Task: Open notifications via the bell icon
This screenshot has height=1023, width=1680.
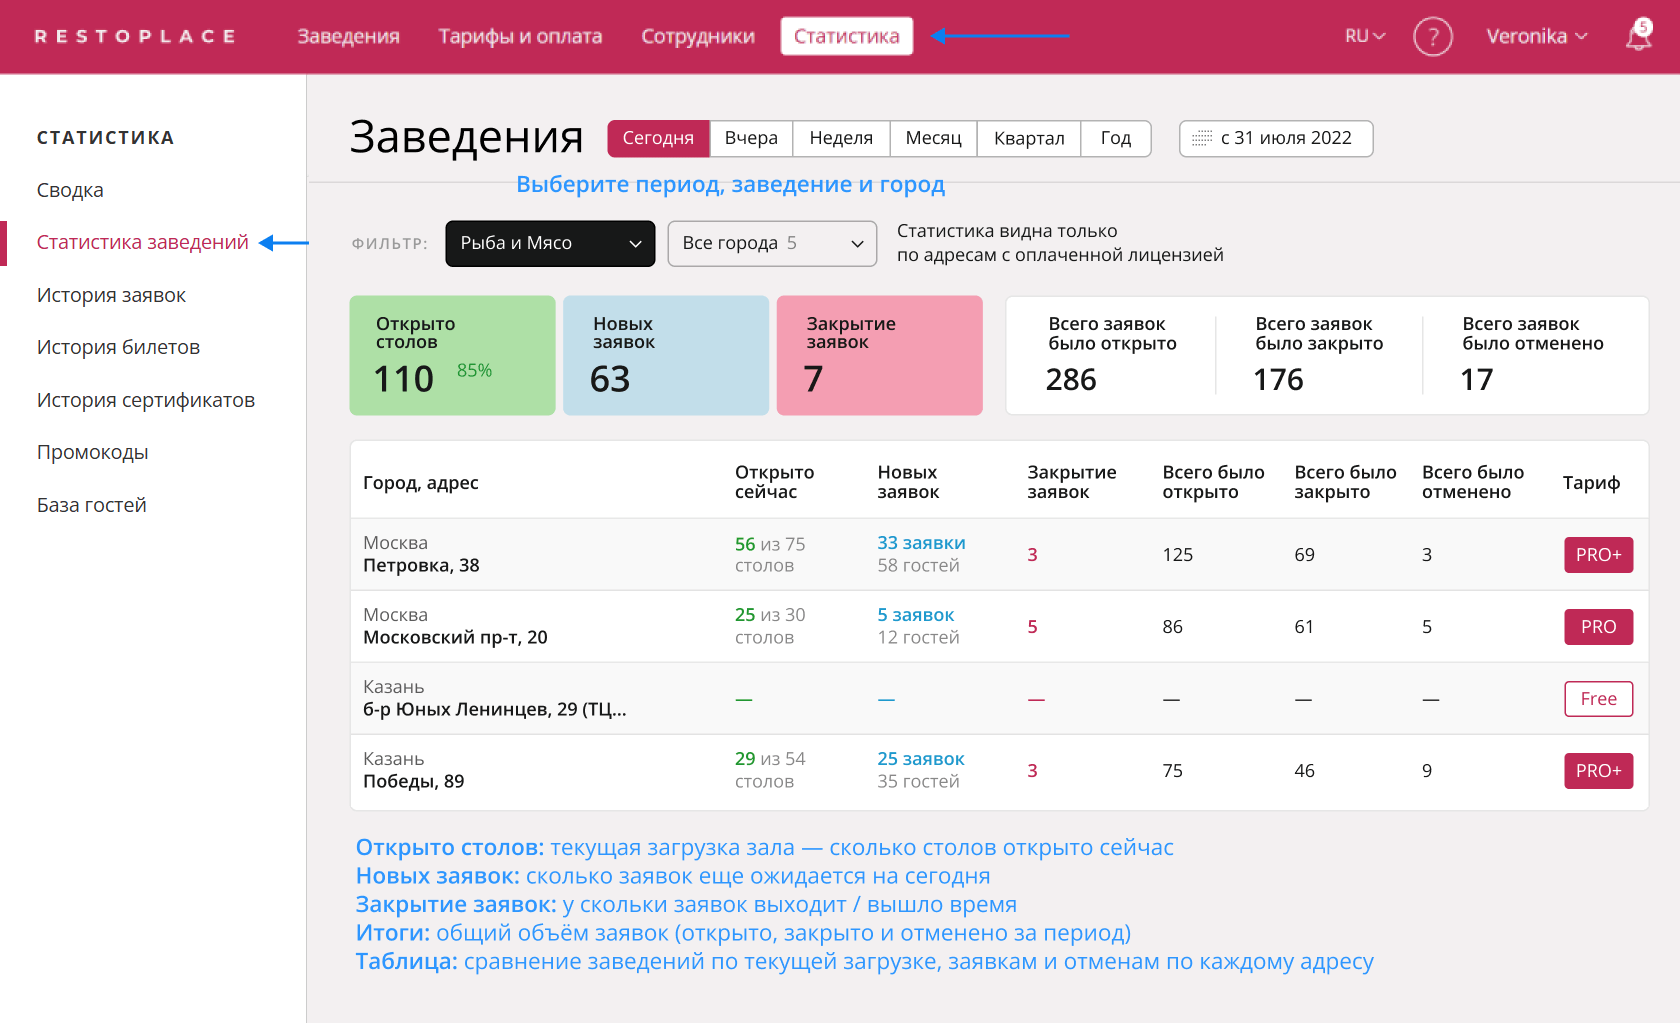Action: (x=1638, y=36)
